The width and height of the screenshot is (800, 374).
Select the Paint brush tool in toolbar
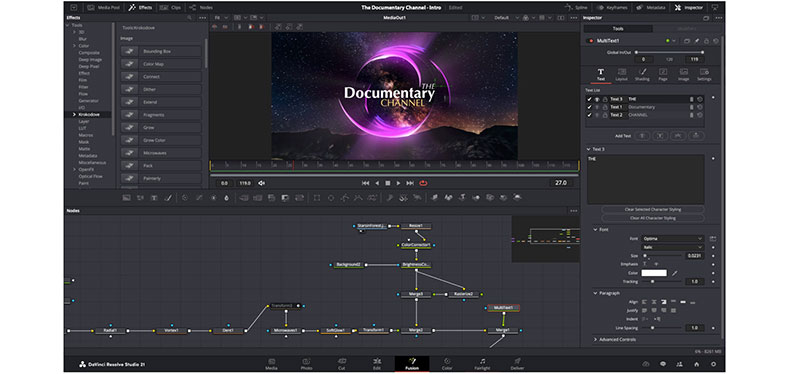point(168,198)
